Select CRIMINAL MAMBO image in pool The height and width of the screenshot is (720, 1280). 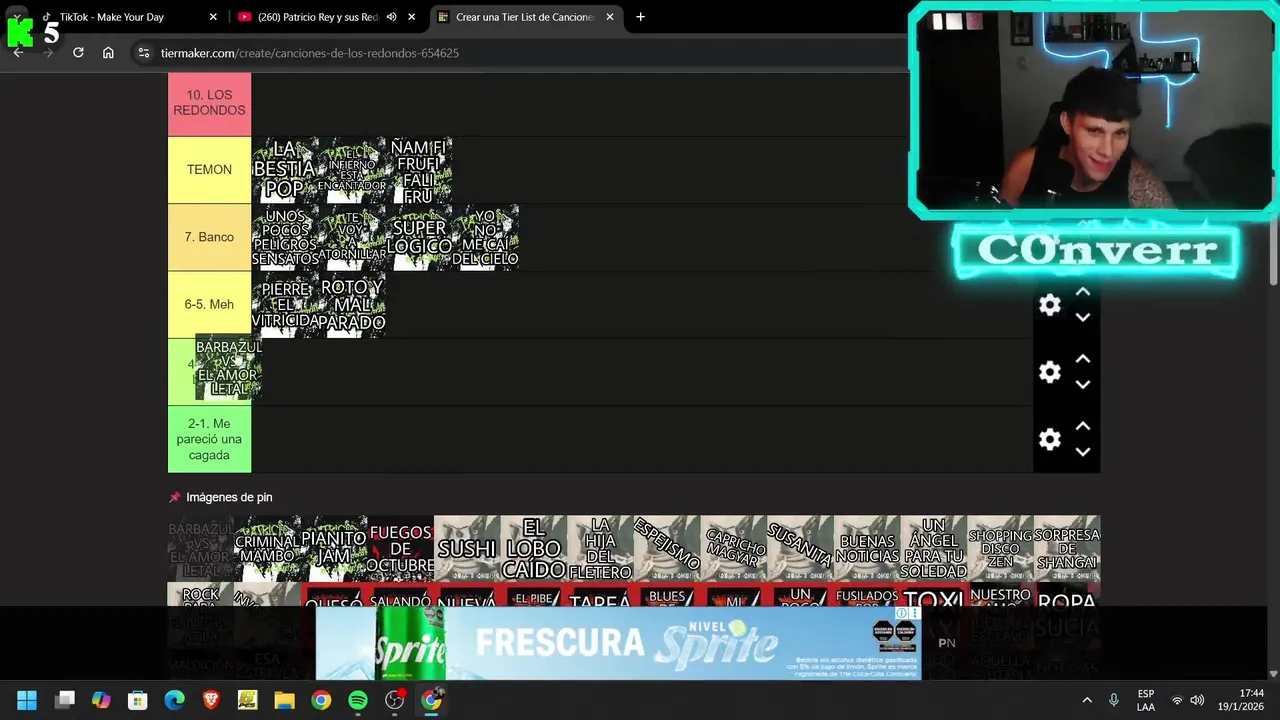[267, 549]
